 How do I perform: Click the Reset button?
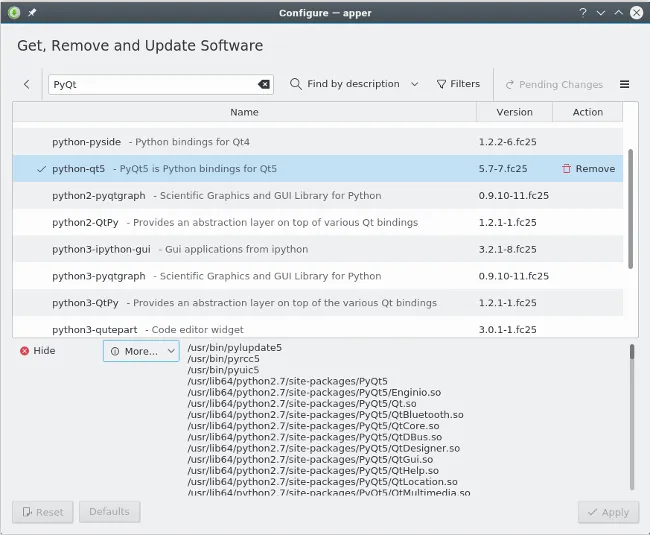tap(42, 512)
